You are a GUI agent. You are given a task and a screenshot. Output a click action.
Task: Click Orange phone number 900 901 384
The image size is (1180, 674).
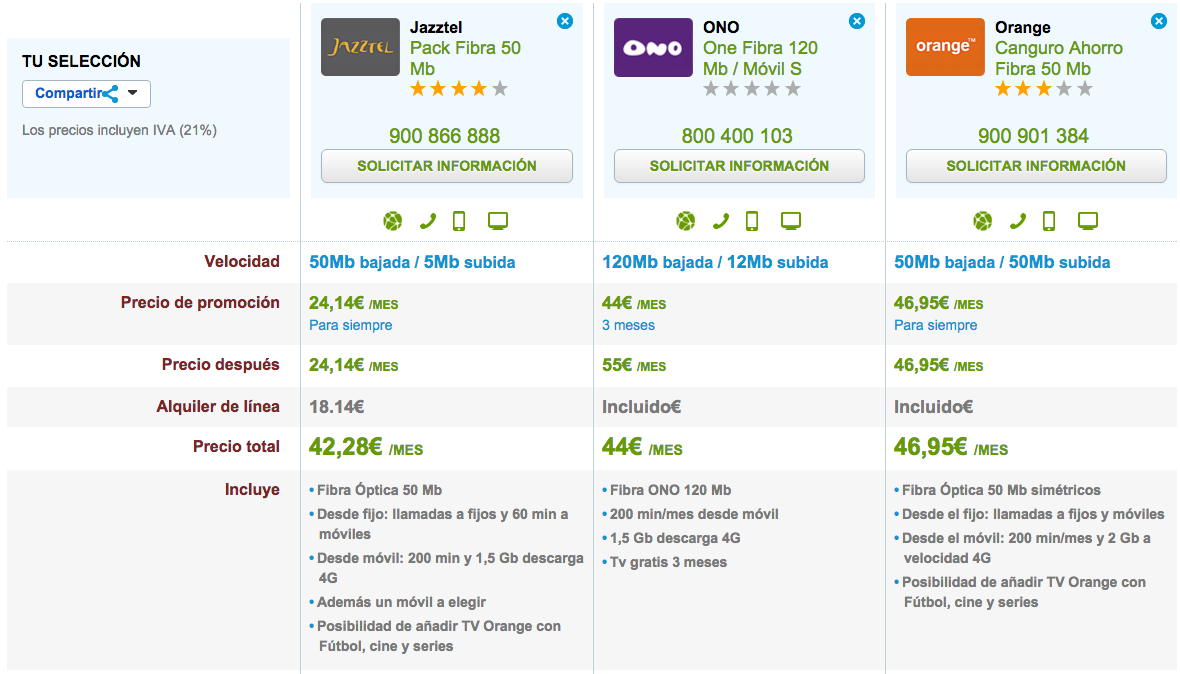click(1033, 136)
